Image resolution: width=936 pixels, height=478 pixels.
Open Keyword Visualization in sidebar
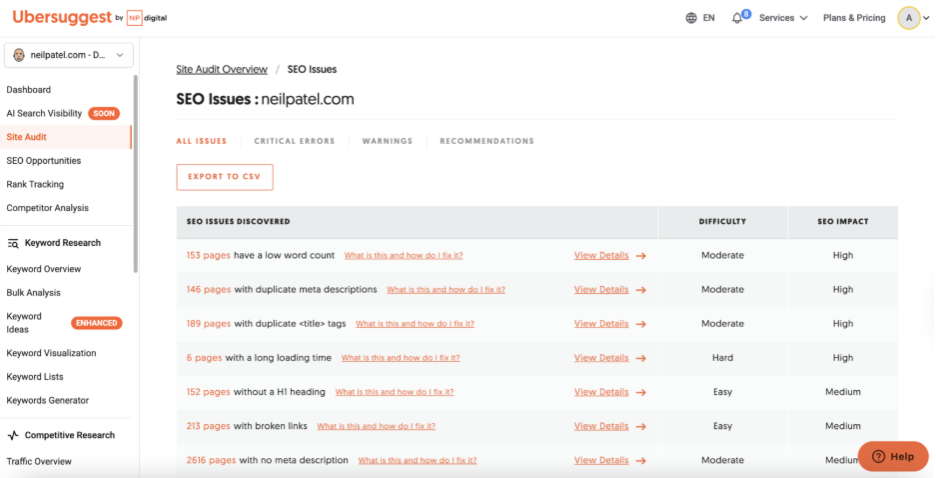click(x=51, y=353)
